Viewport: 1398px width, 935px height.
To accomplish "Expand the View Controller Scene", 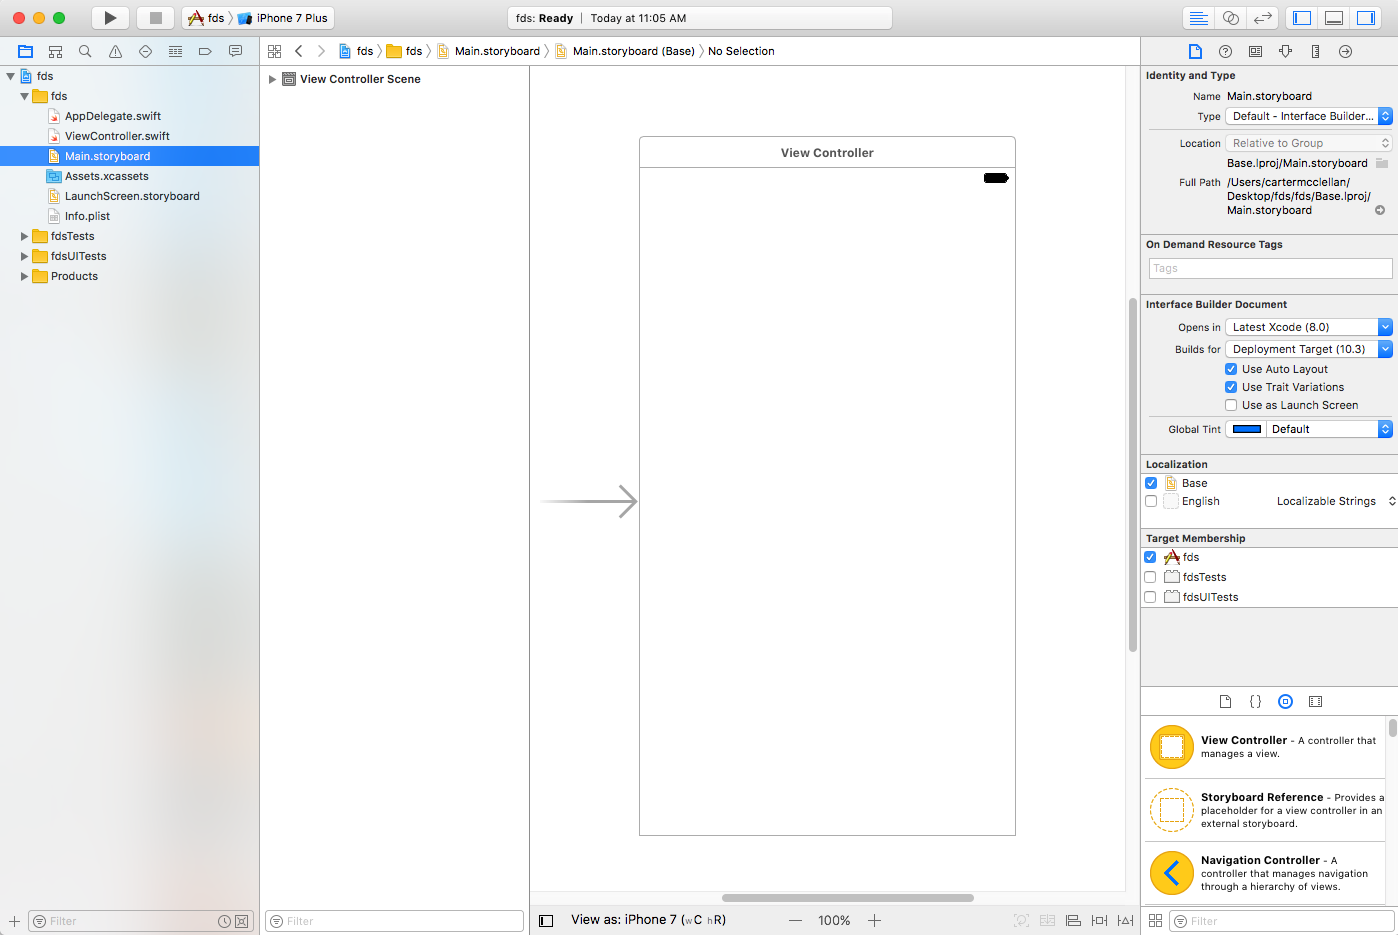I will [272, 79].
